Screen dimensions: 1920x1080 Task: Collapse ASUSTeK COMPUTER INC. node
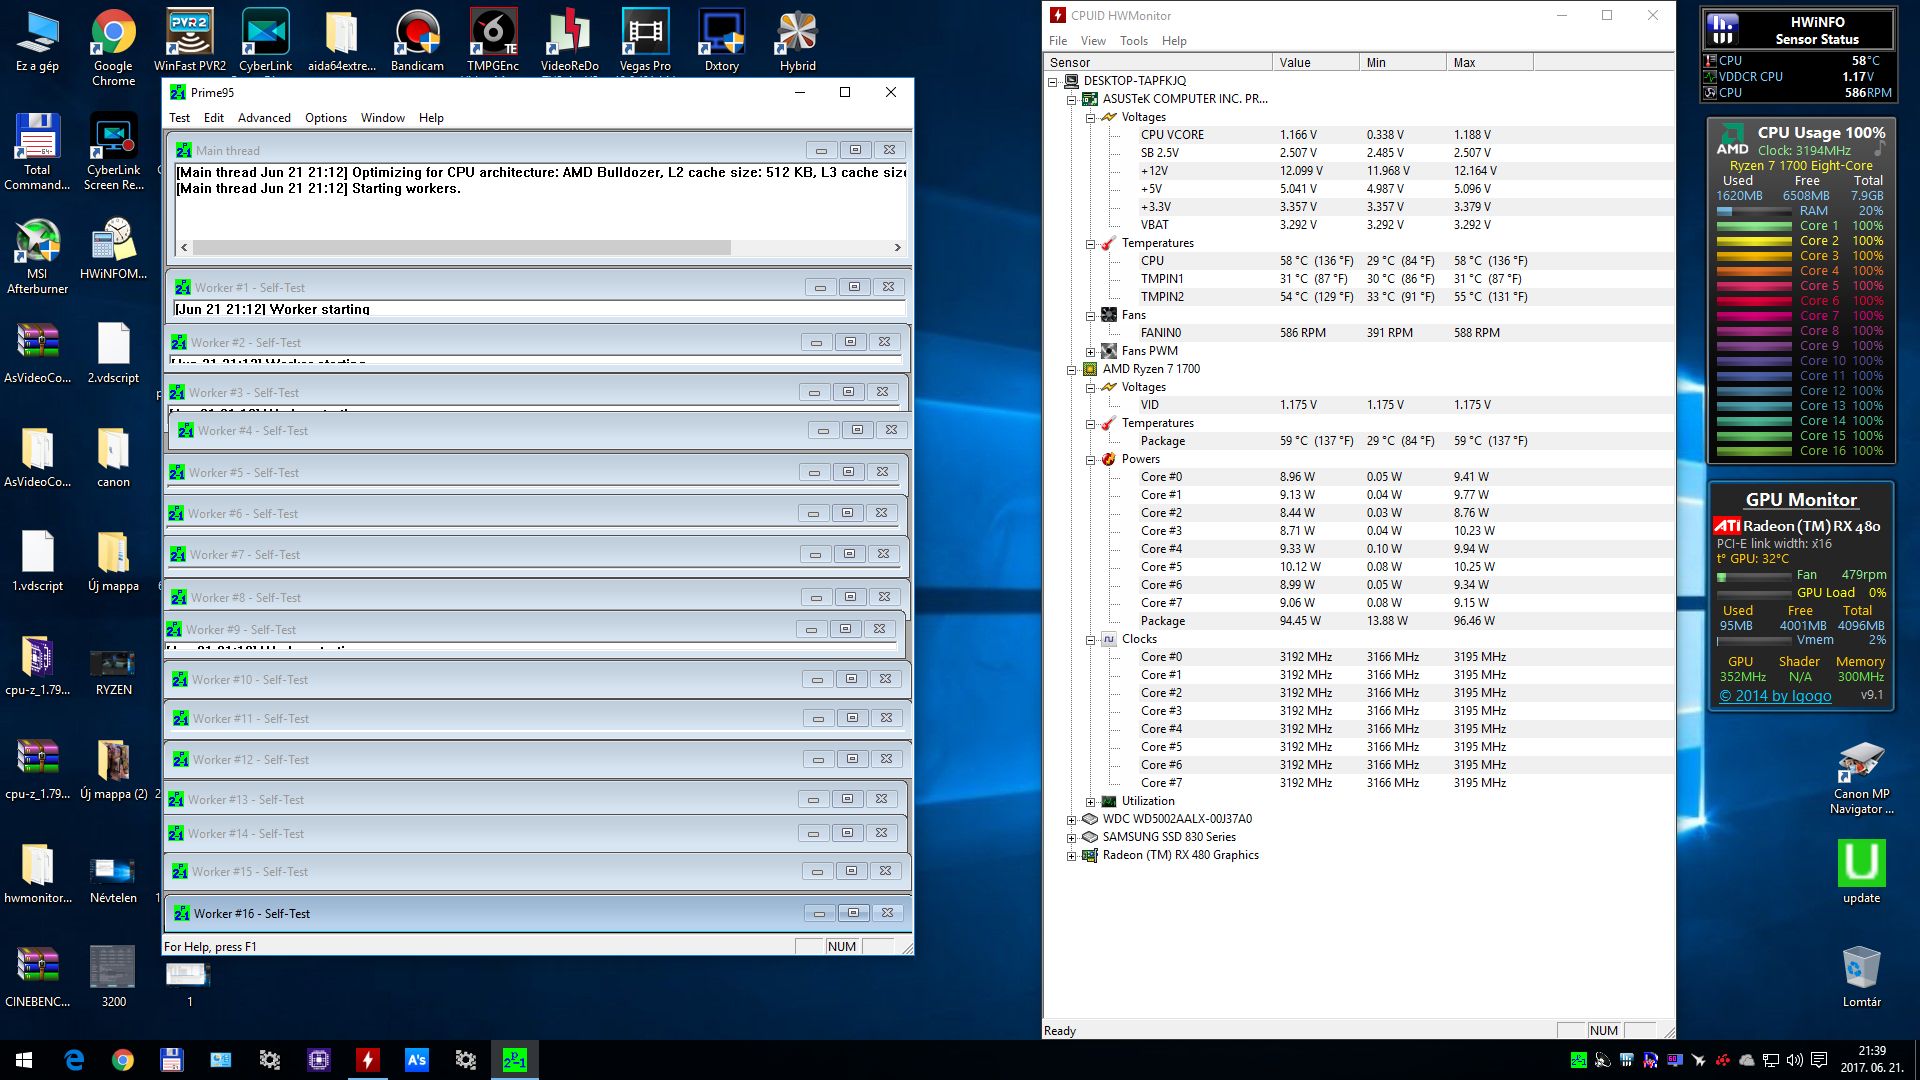pos(1072,99)
